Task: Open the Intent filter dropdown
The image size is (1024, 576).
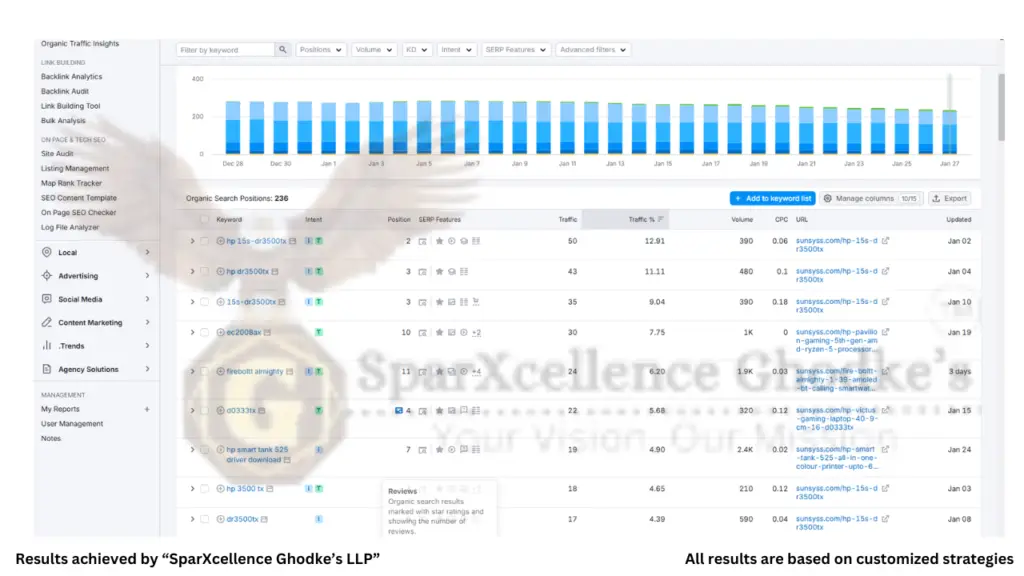Action: (x=456, y=50)
